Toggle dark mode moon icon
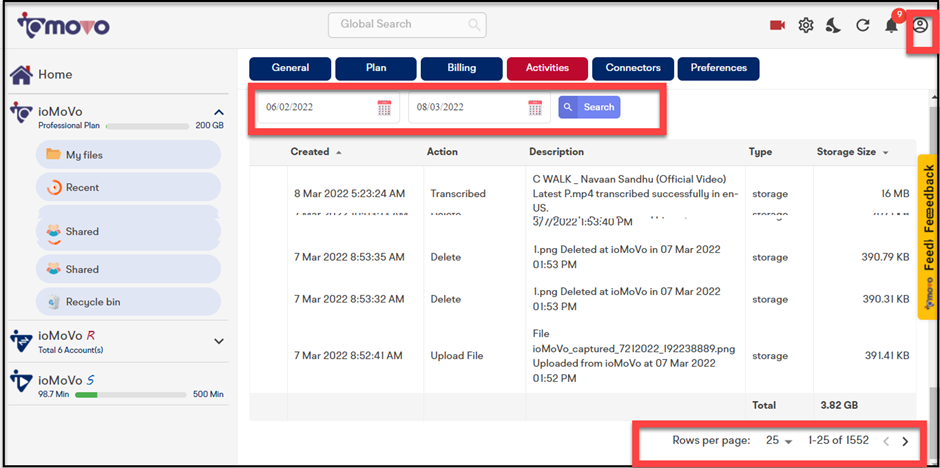940x468 pixels. click(833, 25)
